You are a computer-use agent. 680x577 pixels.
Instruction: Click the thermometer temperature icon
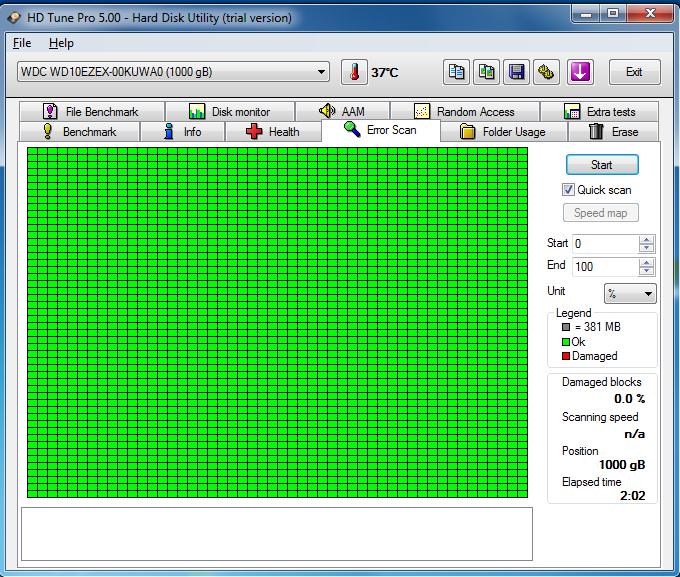(354, 72)
